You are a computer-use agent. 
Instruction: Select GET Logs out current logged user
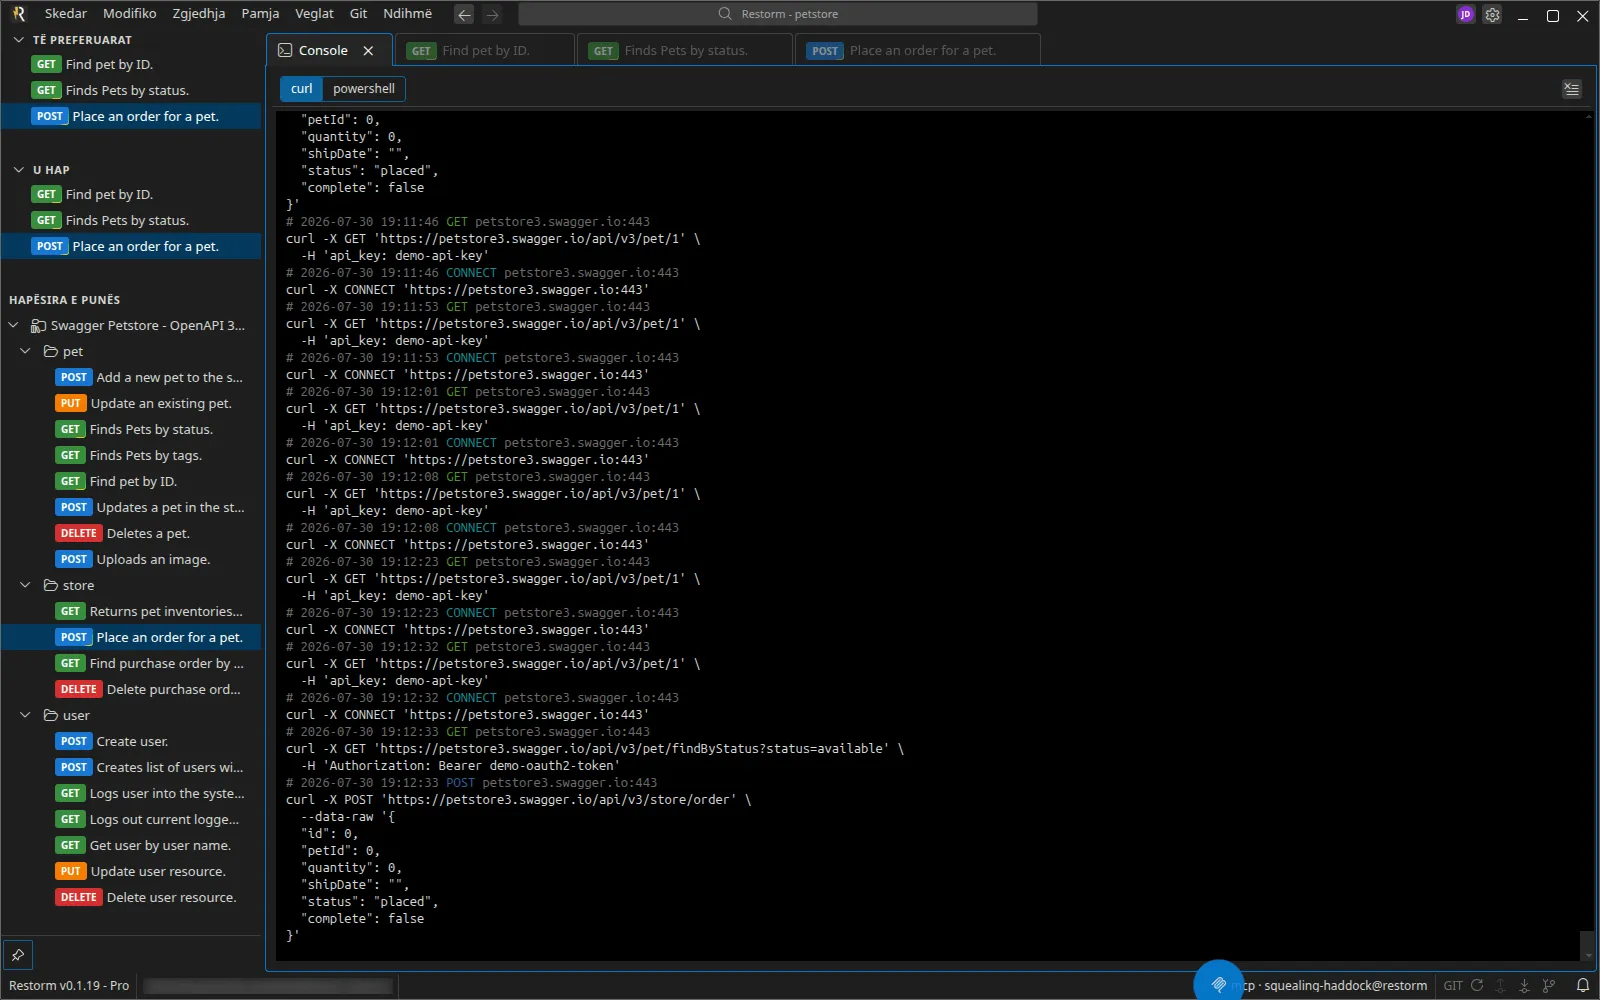[x=132, y=819]
